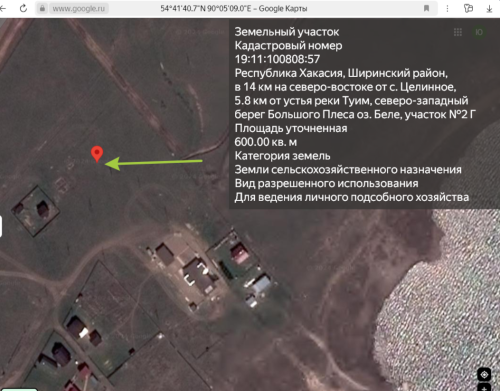Open the Google account avatar Ю
The height and width of the screenshot is (391, 500).
coord(479,32)
